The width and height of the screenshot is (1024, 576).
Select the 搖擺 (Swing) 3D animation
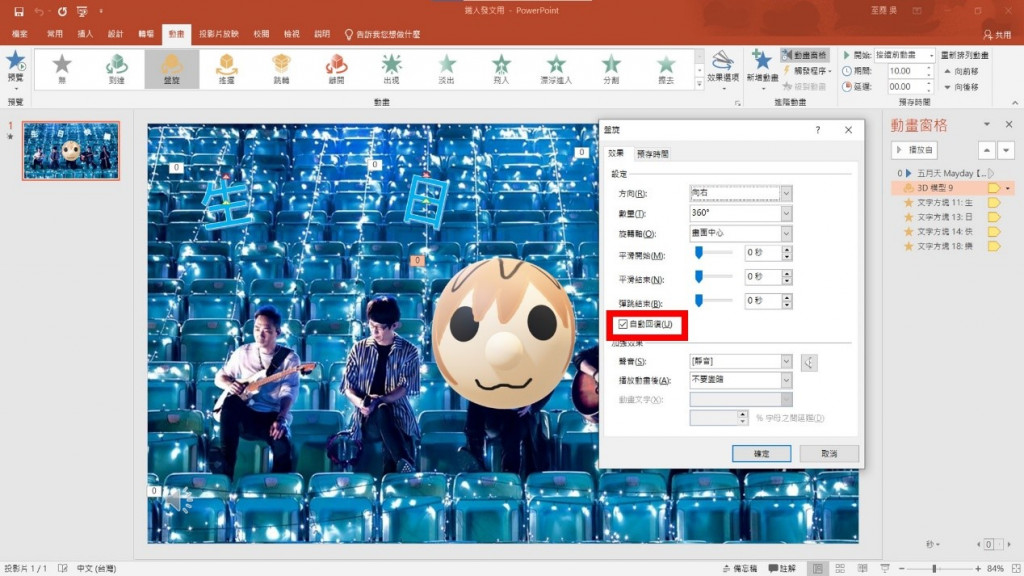pos(227,69)
